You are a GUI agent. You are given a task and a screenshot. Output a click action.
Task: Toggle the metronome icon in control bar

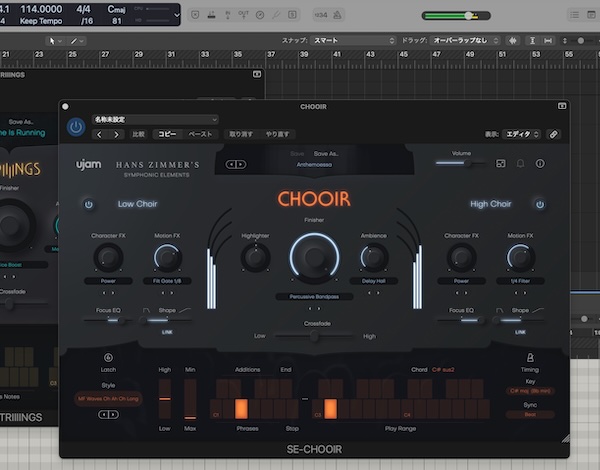[x=337, y=15]
